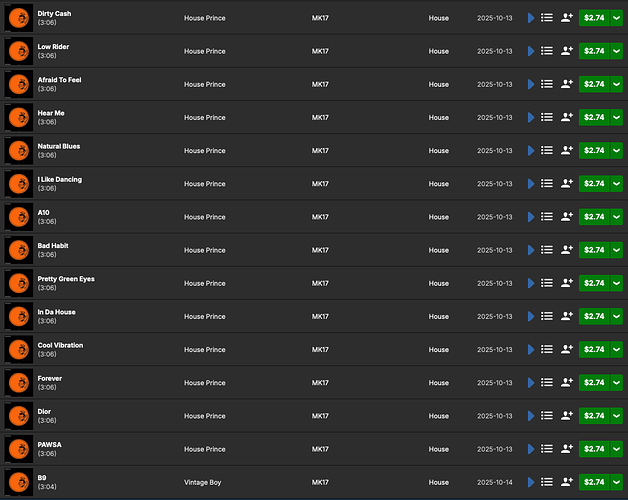Buy PAWSA for $2.74
This screenshot has height=500, width=628.
click(x=594, y=449)
